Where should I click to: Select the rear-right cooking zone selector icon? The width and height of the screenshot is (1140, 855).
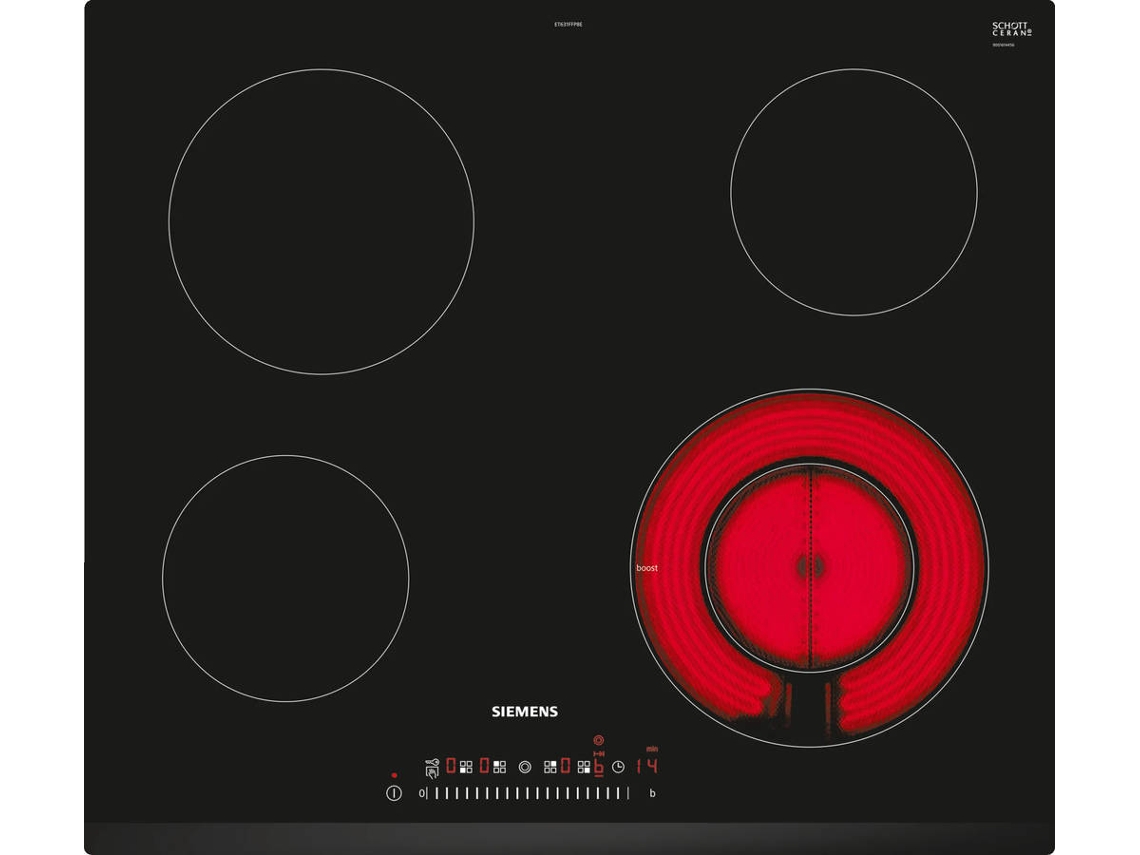point(550,767)
